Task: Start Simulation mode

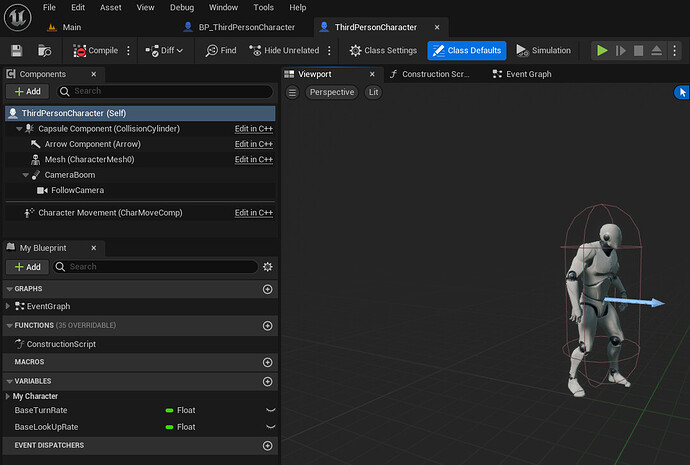Action: pos(543,51)
